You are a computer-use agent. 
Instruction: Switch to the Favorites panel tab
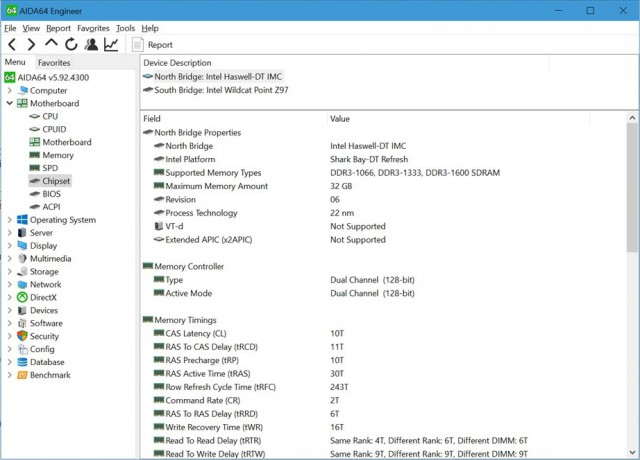coord(54,63)
